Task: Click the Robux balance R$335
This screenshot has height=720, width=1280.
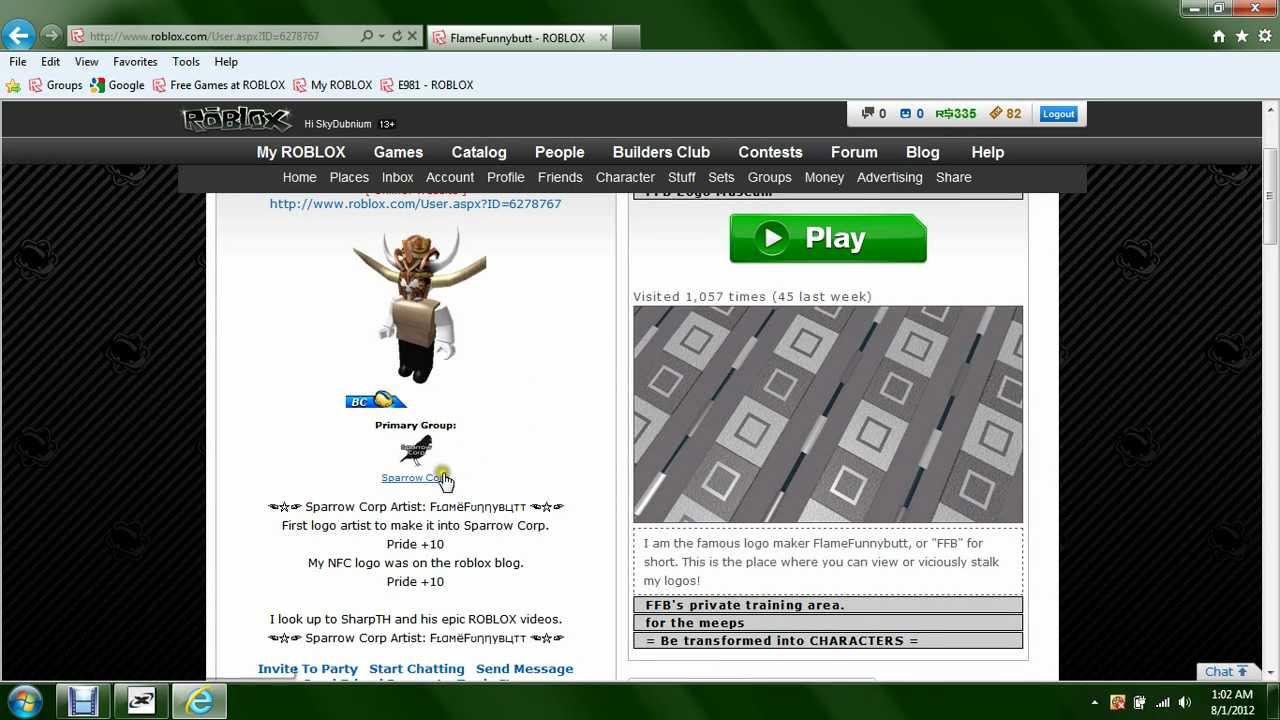Action: tap(956, 114)
